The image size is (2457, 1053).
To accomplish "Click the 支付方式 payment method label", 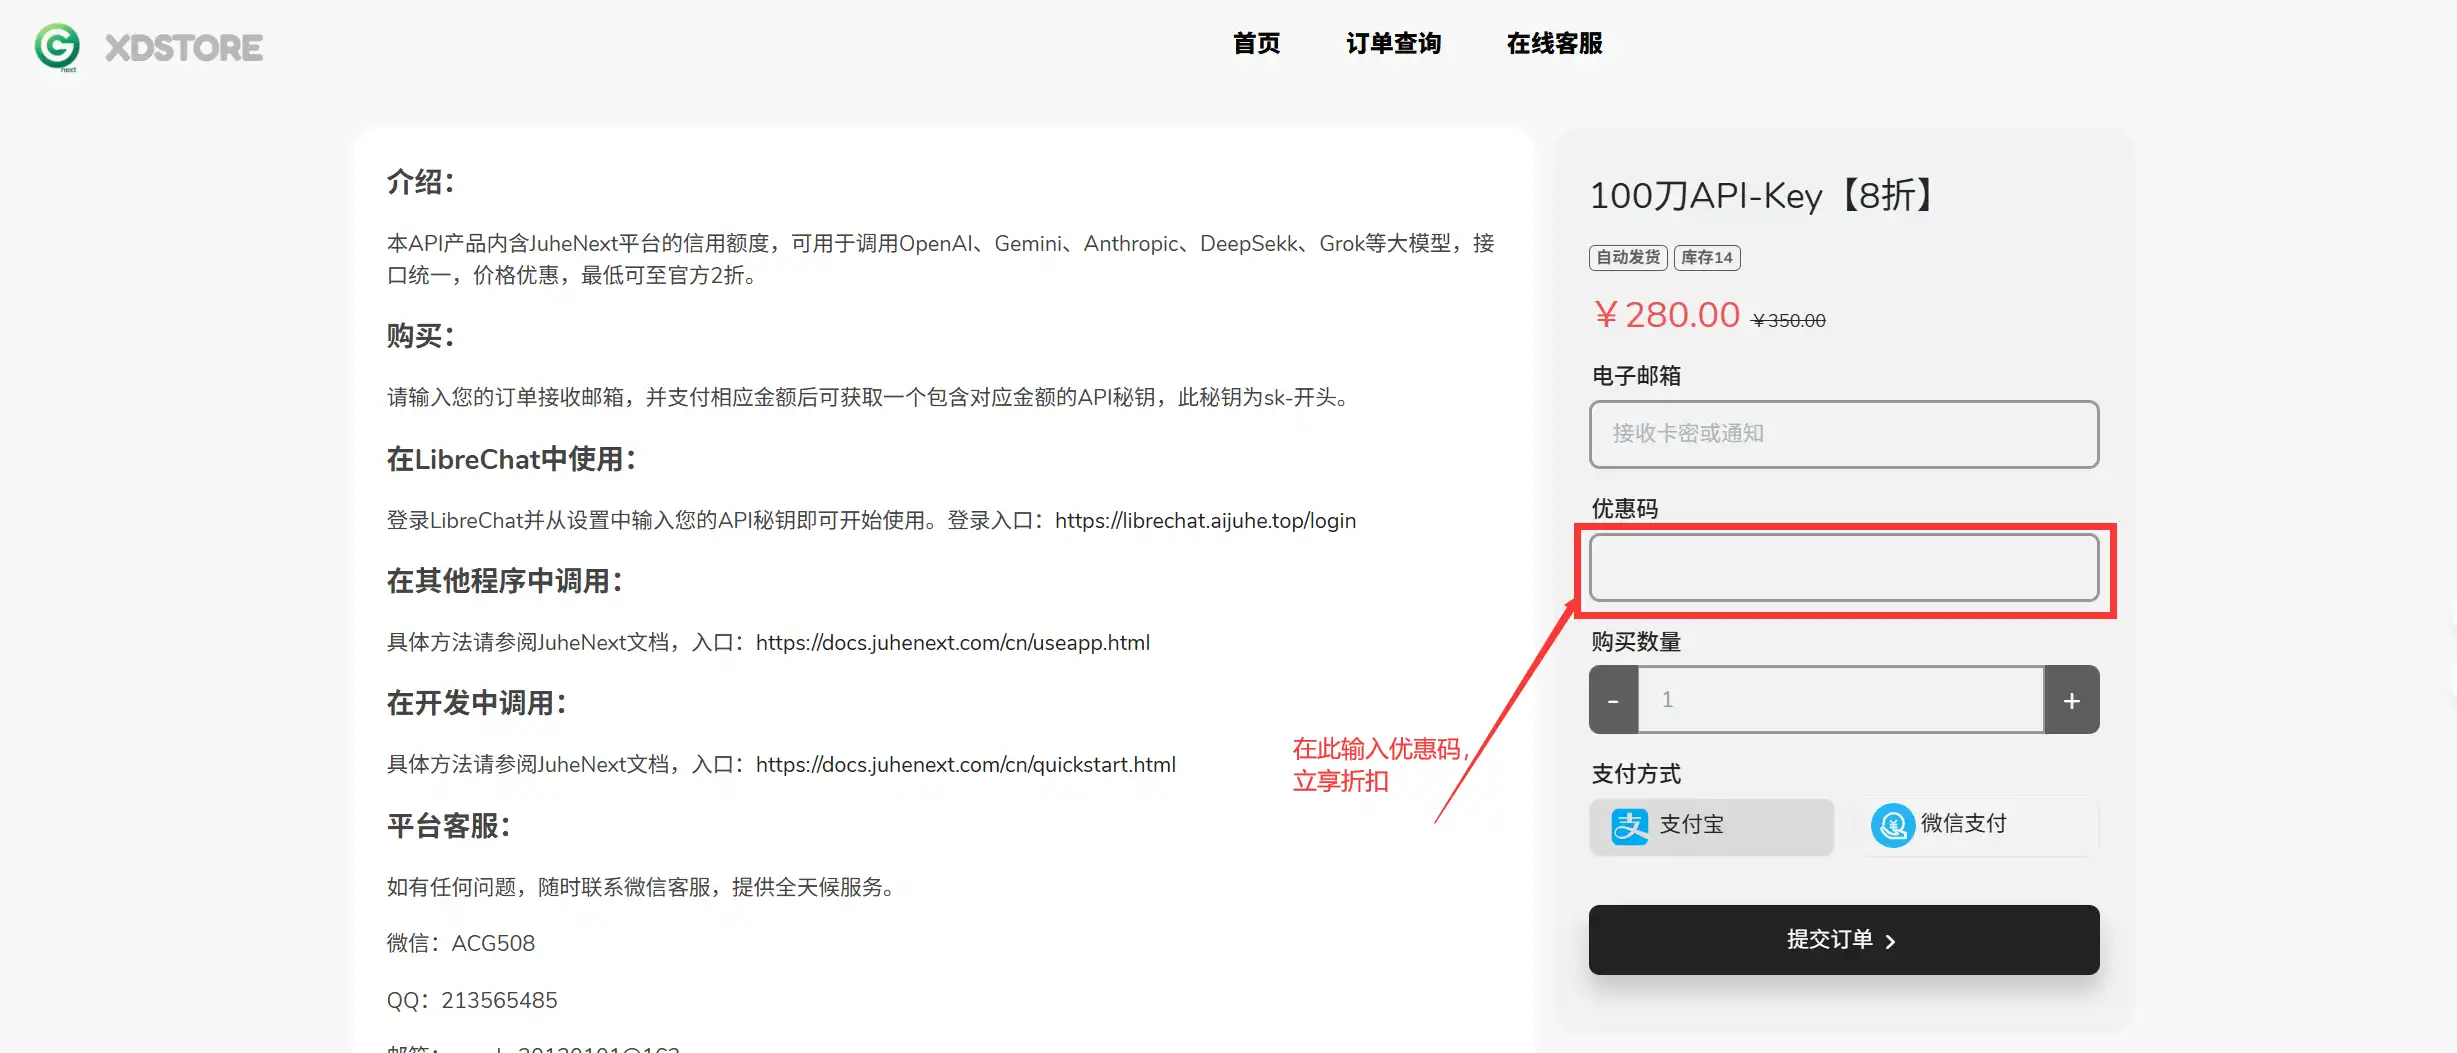I will pyautogui.click(x=1636, y=774).
